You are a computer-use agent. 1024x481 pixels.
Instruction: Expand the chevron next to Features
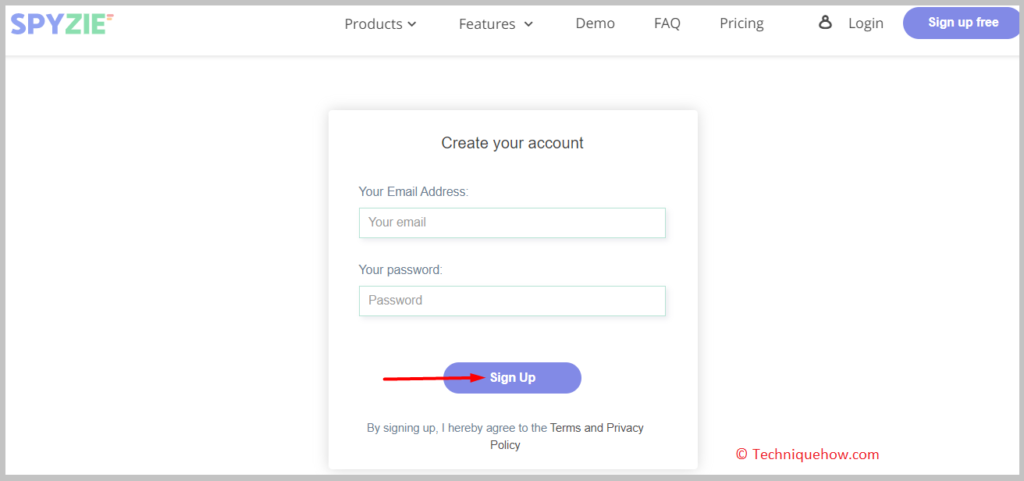[x=529, y=24]
